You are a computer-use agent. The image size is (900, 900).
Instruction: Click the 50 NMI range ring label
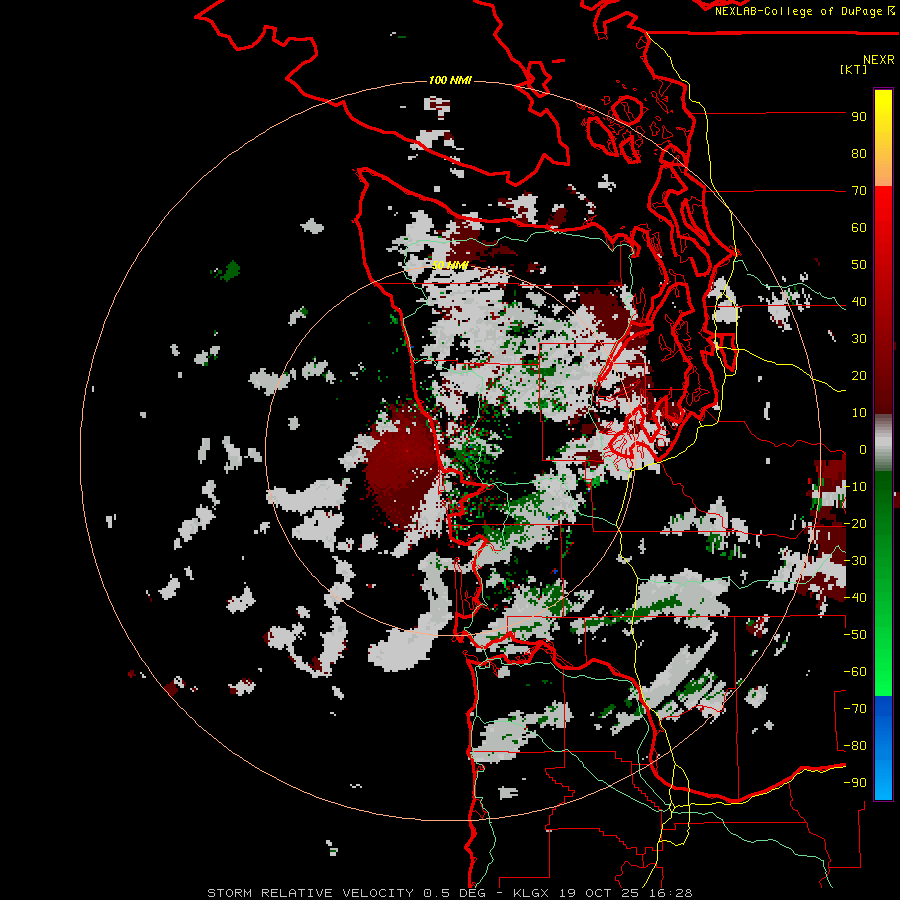pos(450,265)
